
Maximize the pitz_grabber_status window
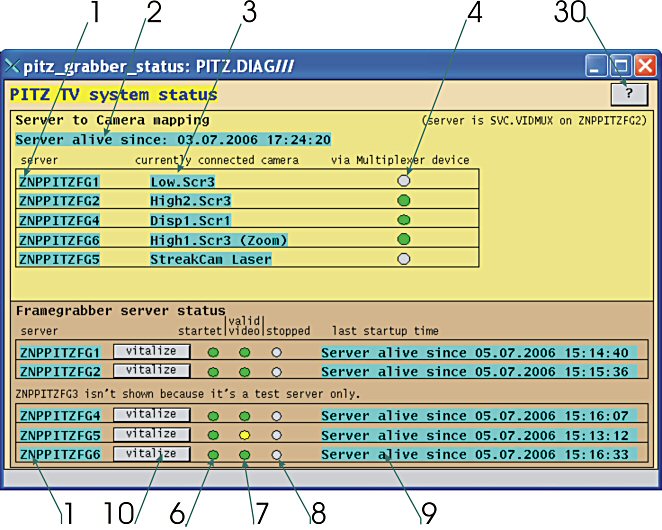[x=620, y=66]
